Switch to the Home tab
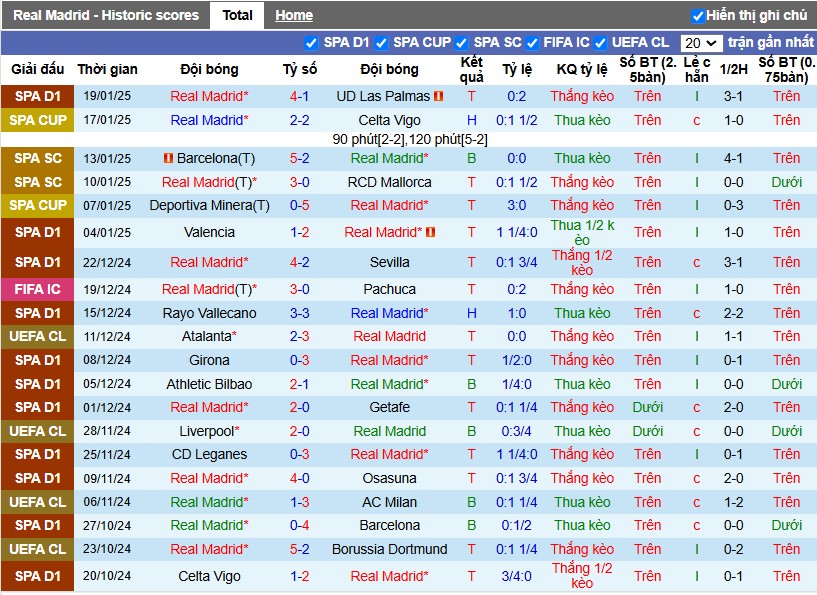 coord(294,16)
